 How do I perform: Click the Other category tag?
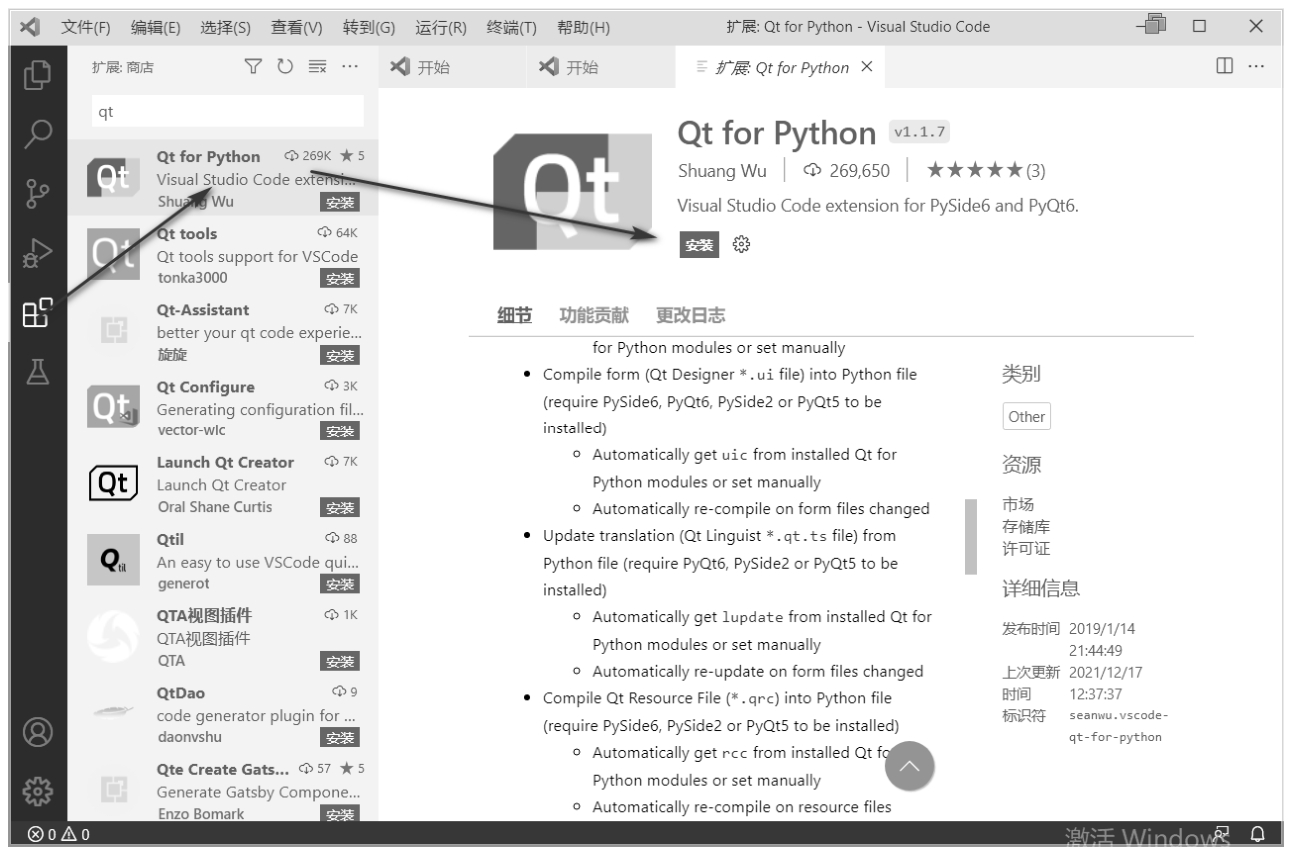1027,417
